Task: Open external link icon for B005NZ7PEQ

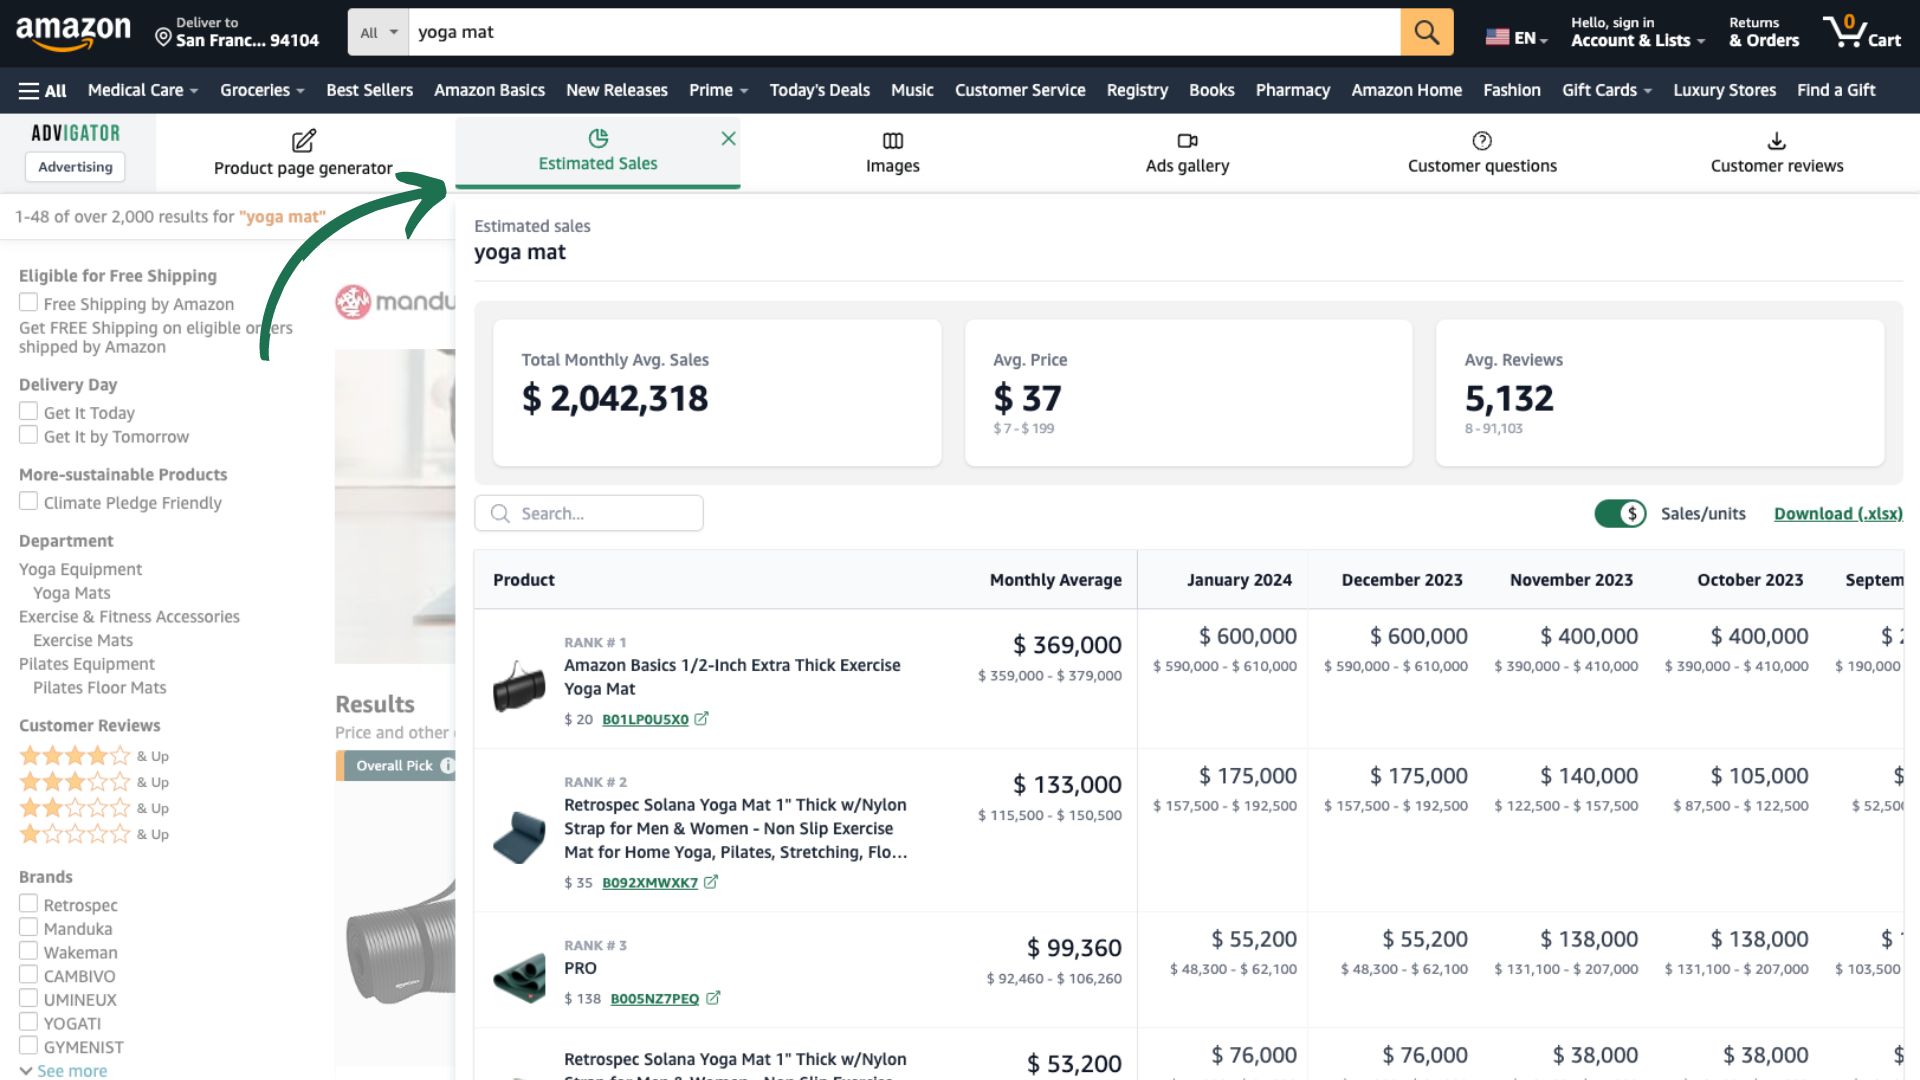Action: (x=713, y=998)
